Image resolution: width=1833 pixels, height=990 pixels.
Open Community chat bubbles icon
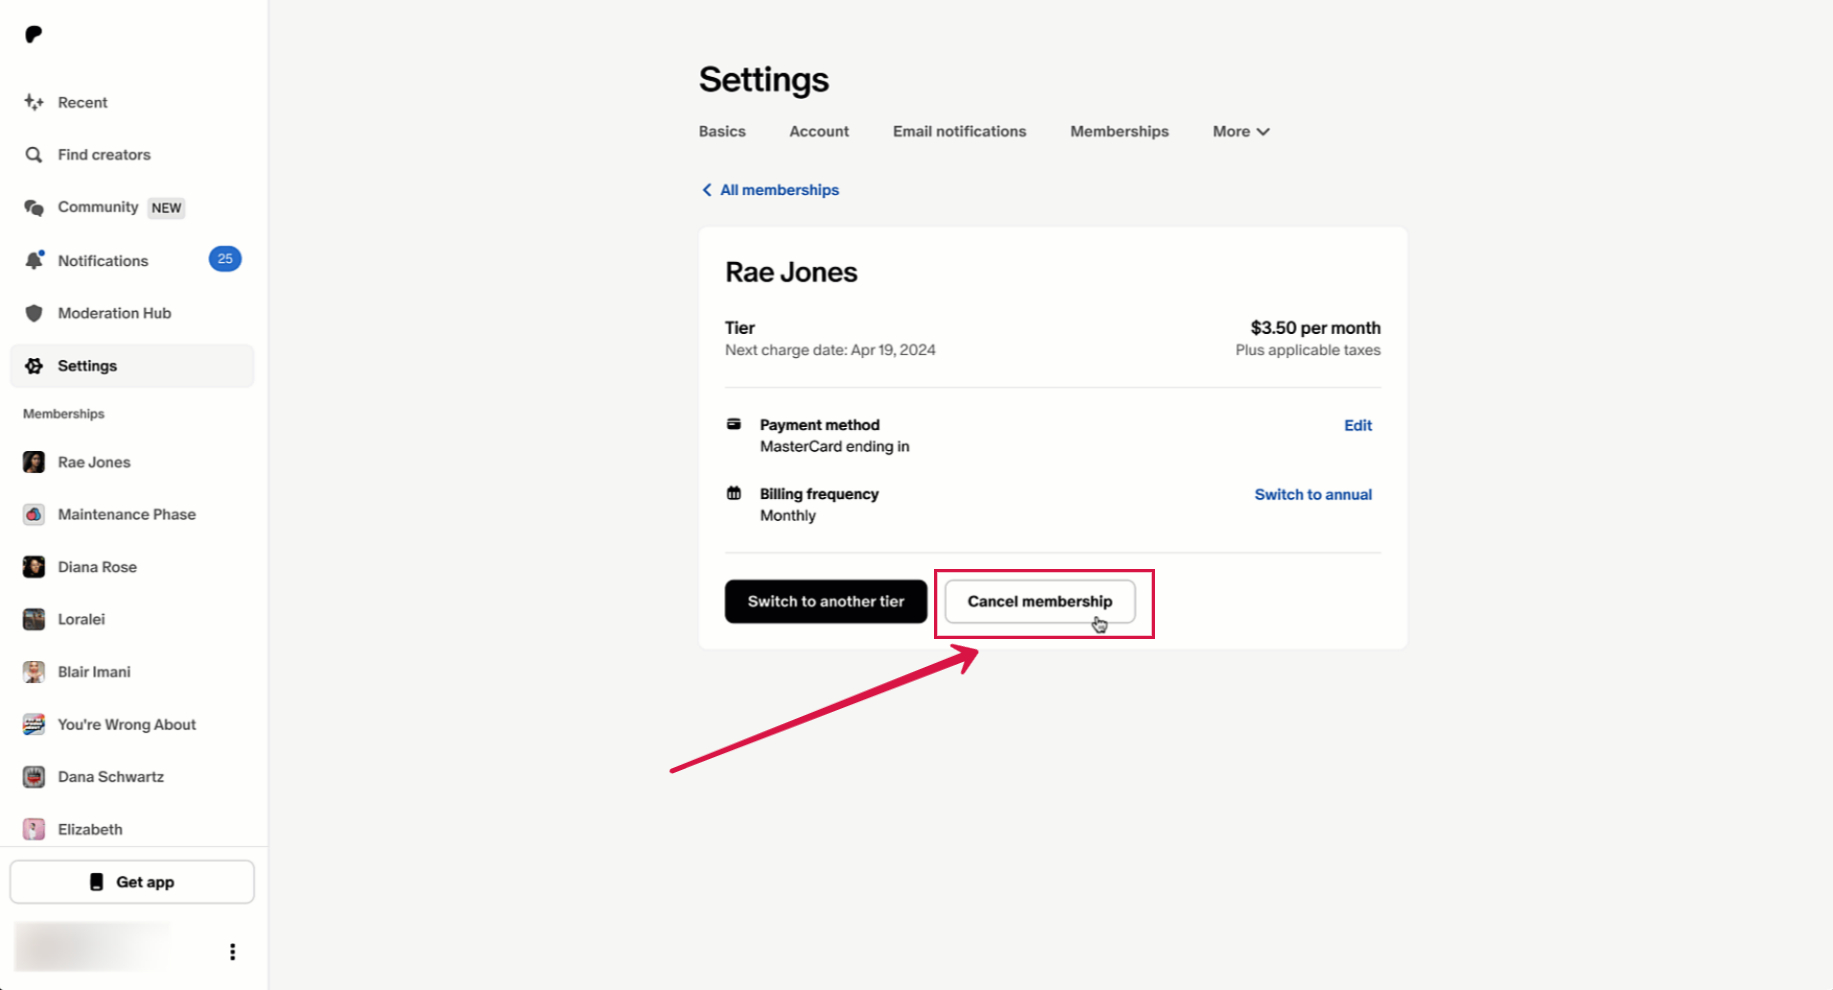(34, 208)
